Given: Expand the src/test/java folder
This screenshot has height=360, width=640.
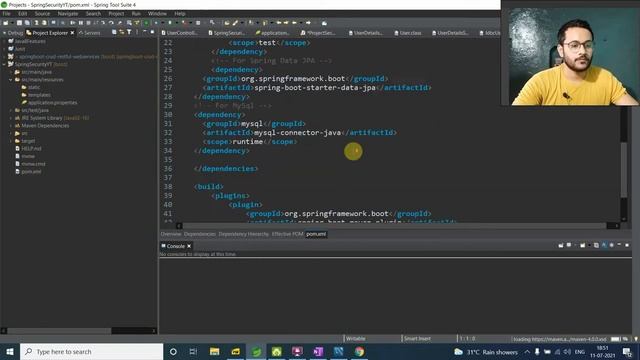Looking at the screenshot, I should [11, 110].
